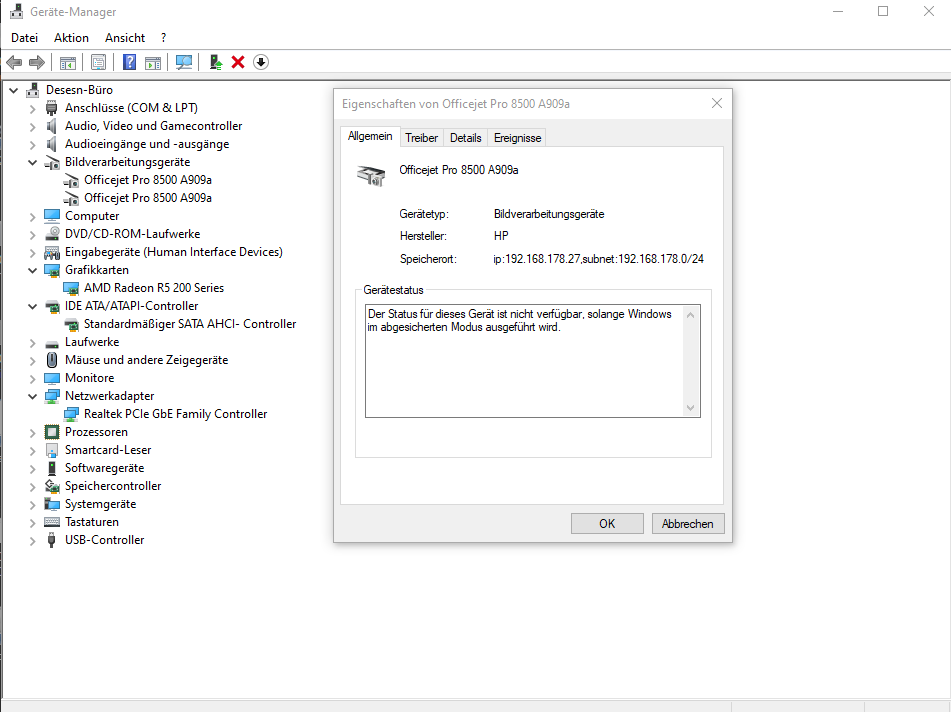Switch to the Ereignisse tab
This screenshot has height=712, width=951.
(517, 138)
